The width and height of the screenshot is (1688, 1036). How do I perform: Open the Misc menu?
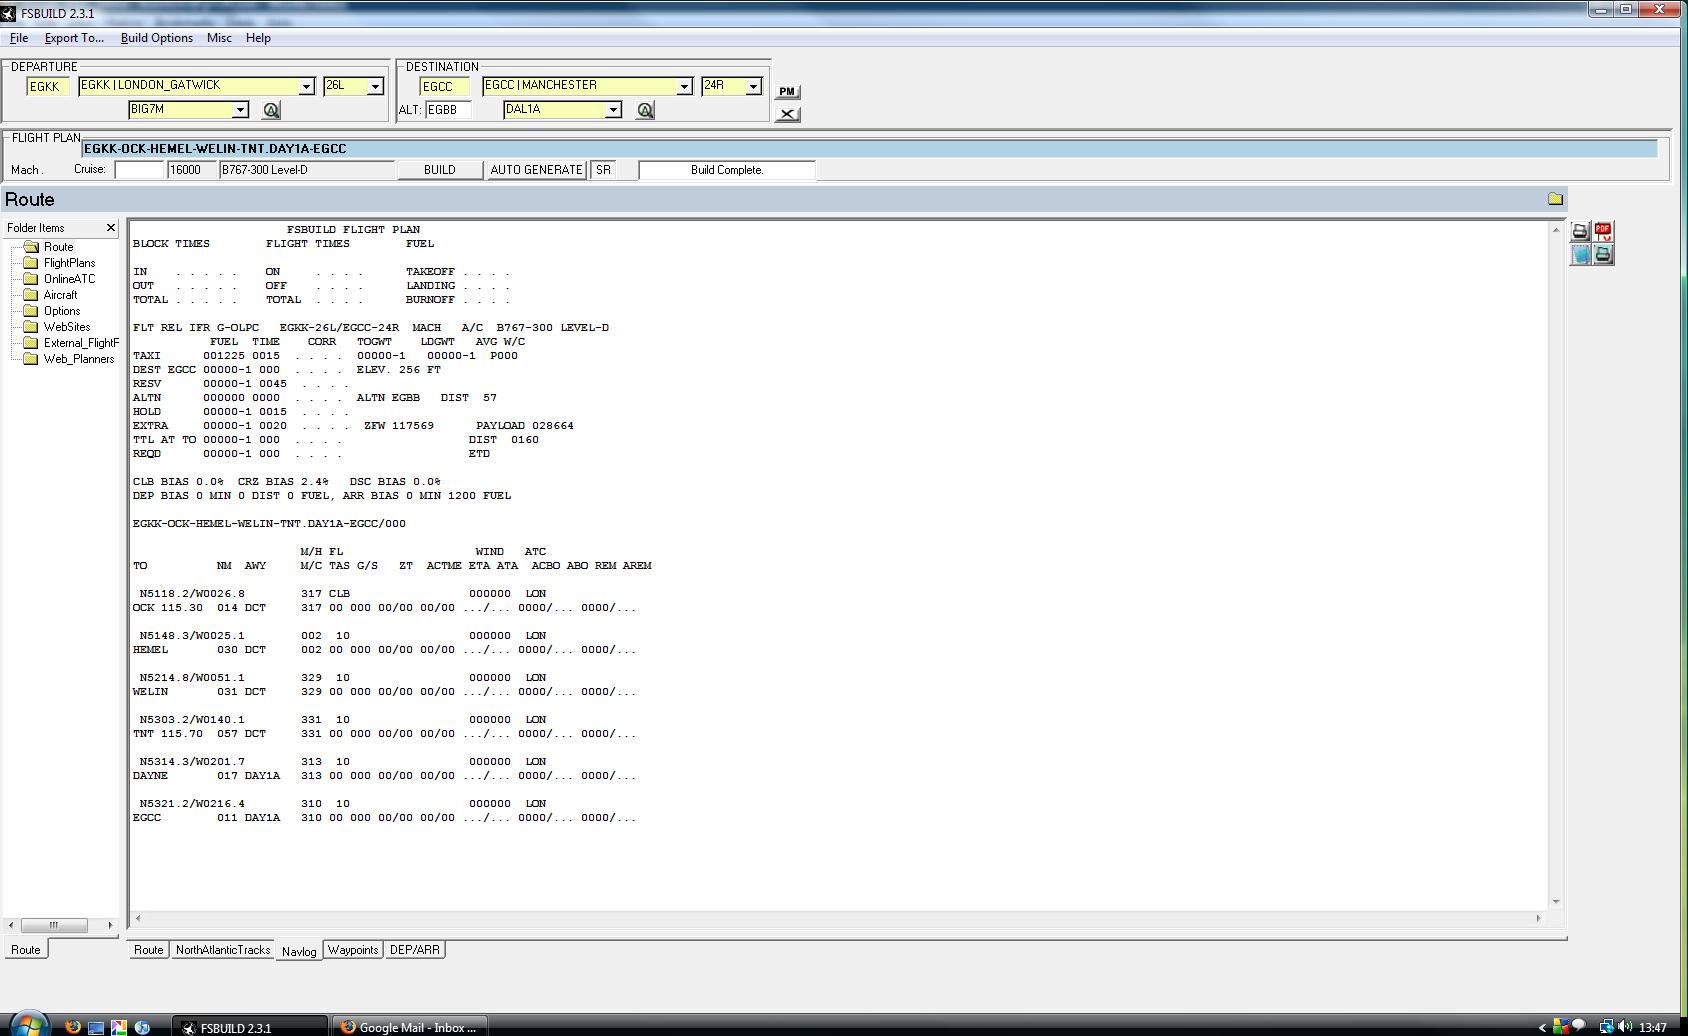219,38
